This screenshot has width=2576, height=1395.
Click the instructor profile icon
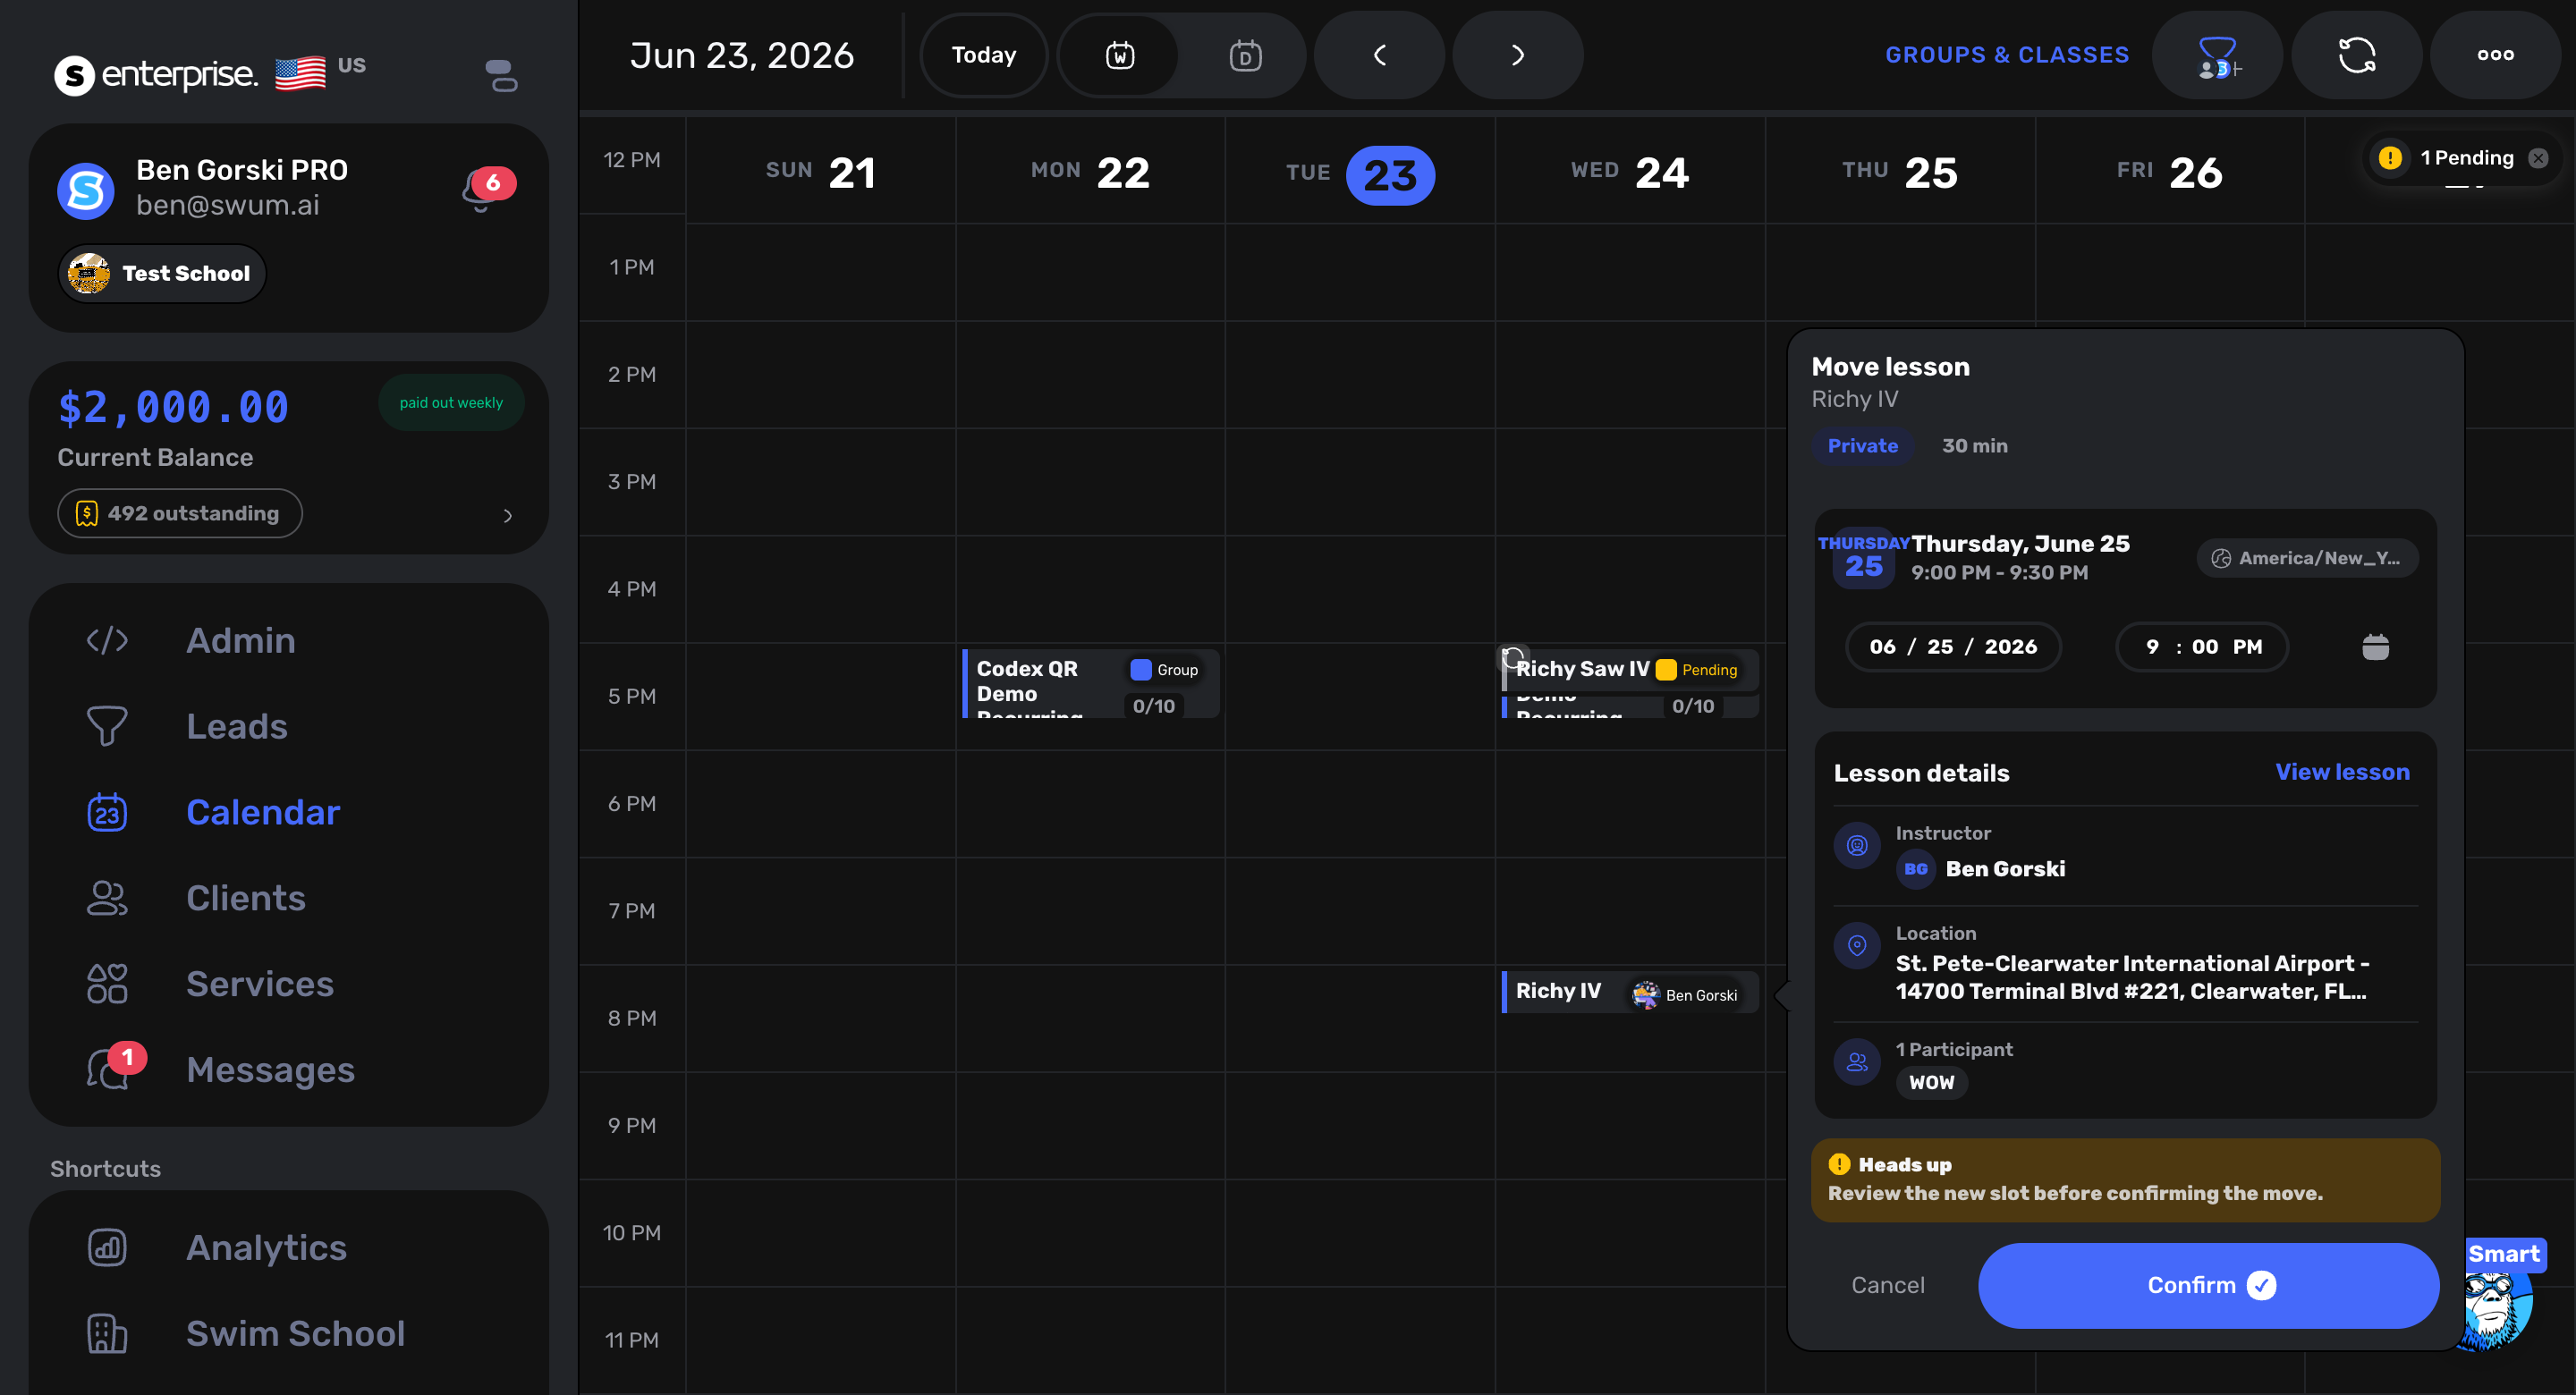(1857, 846)
